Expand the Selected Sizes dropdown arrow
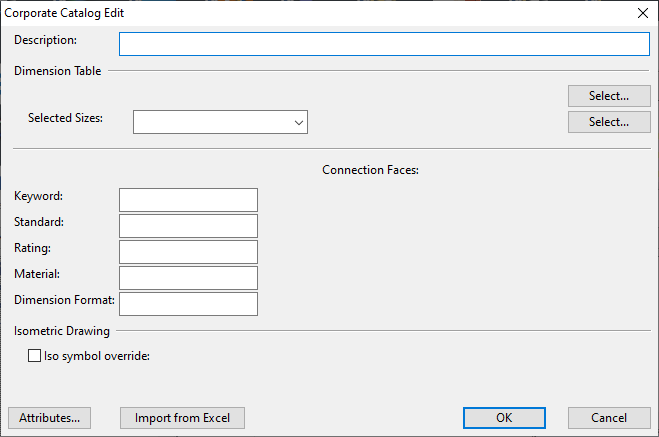The width and height of the screenshot is (659, 437). point(299,122)
